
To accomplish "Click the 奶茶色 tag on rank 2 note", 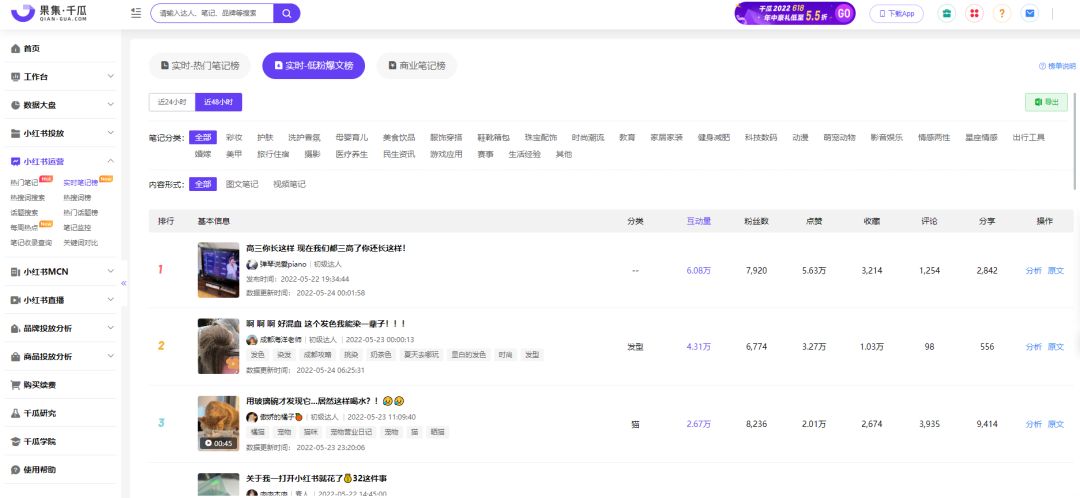I will coord(381,355).
